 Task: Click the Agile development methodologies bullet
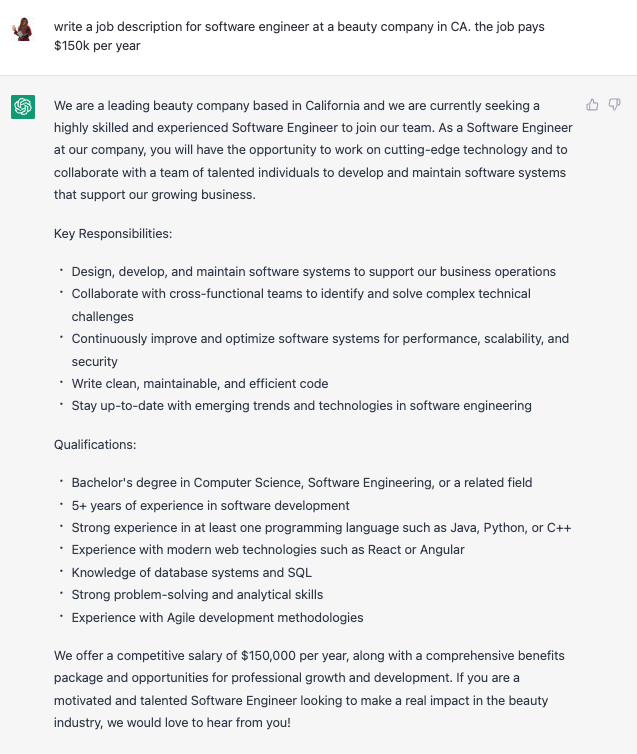tap(217, 617)
